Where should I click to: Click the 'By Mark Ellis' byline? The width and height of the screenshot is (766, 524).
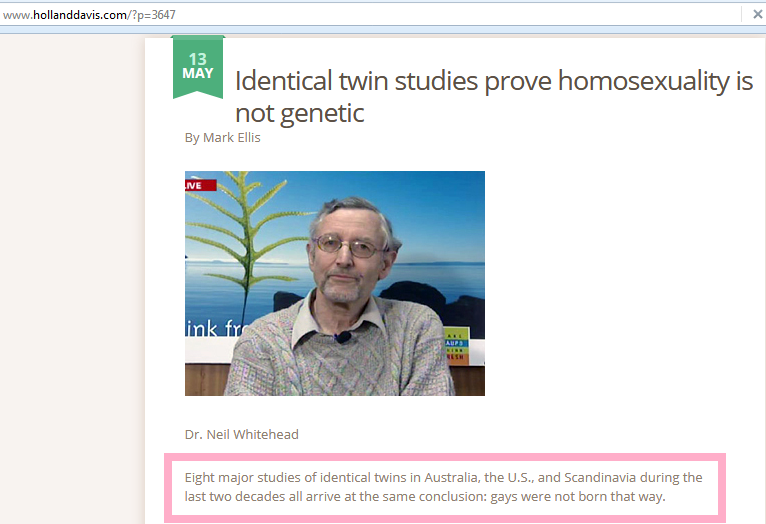point(222,138)
